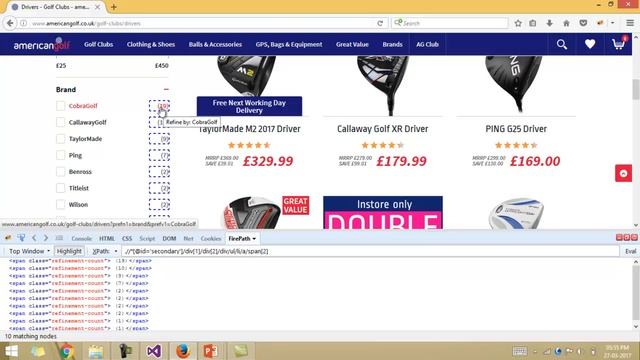Check the TaylorMade brand checkbox
The height and width of the screenshot is (360, 640).
pos(60,139)
